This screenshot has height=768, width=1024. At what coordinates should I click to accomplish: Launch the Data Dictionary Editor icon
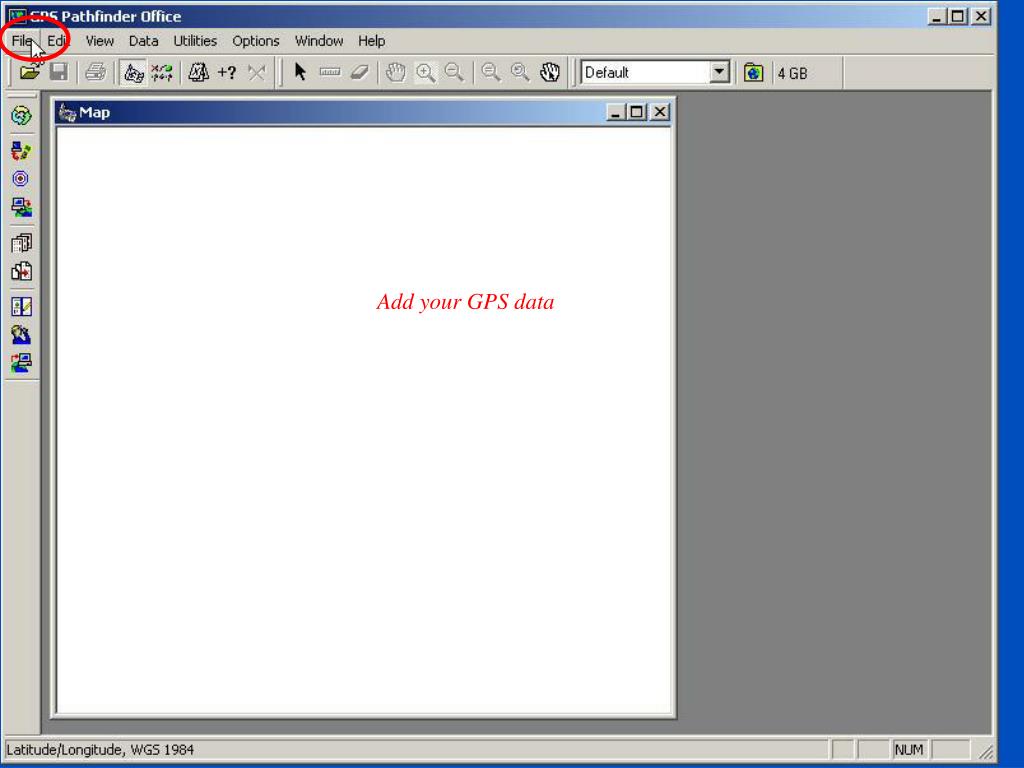pyautogui.click(x=21, y=306)
